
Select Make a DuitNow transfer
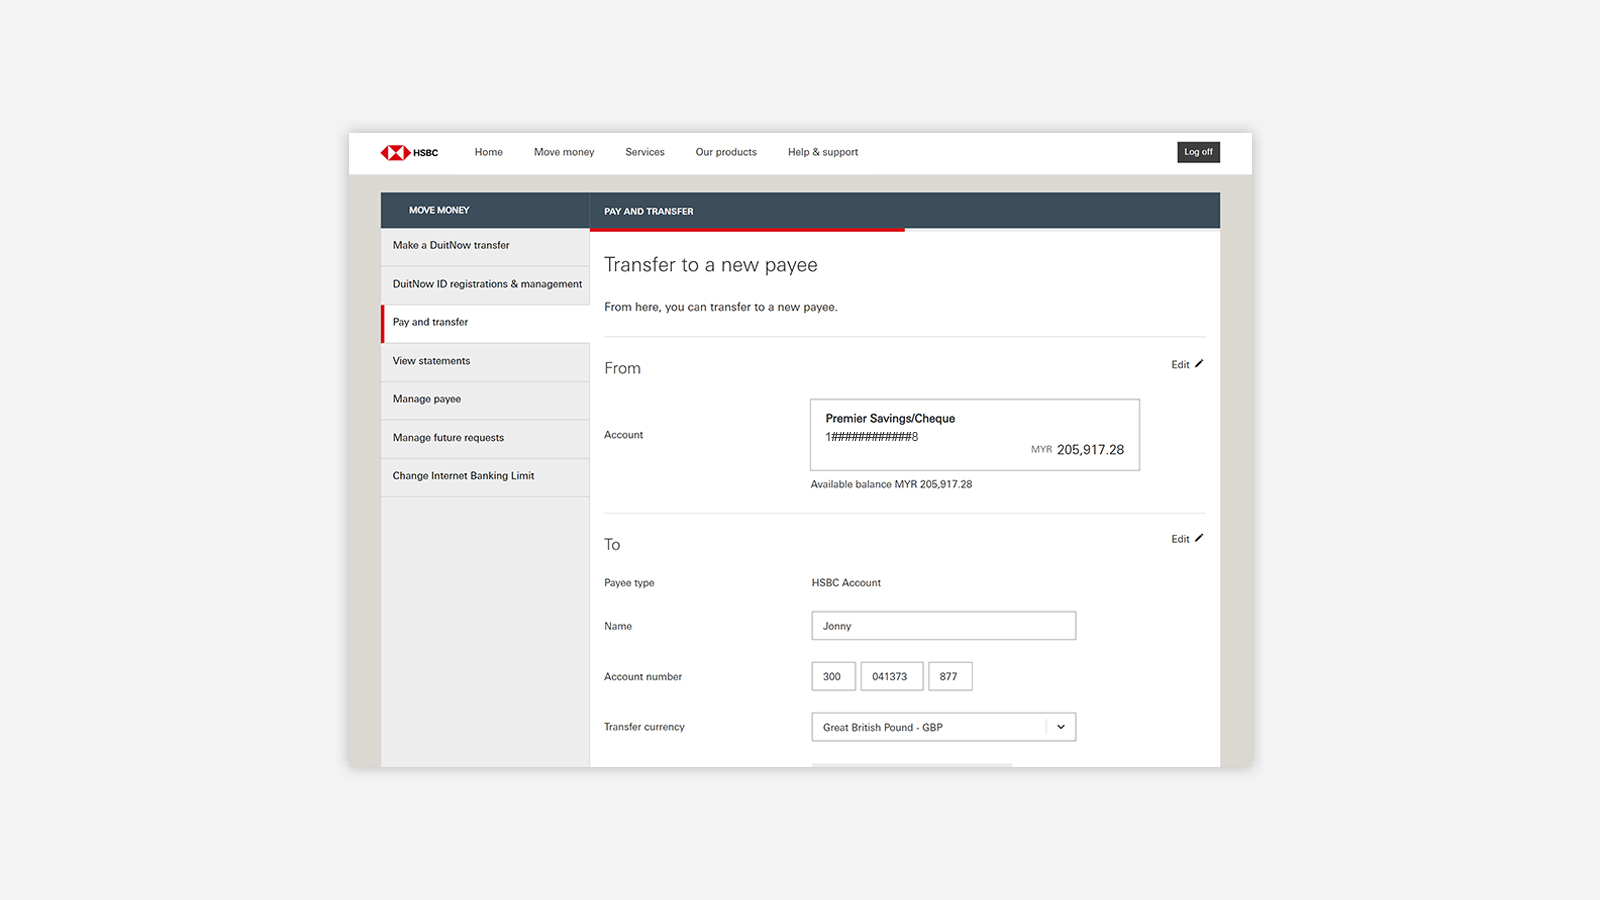pyautogui.click(x=485, y=246)
